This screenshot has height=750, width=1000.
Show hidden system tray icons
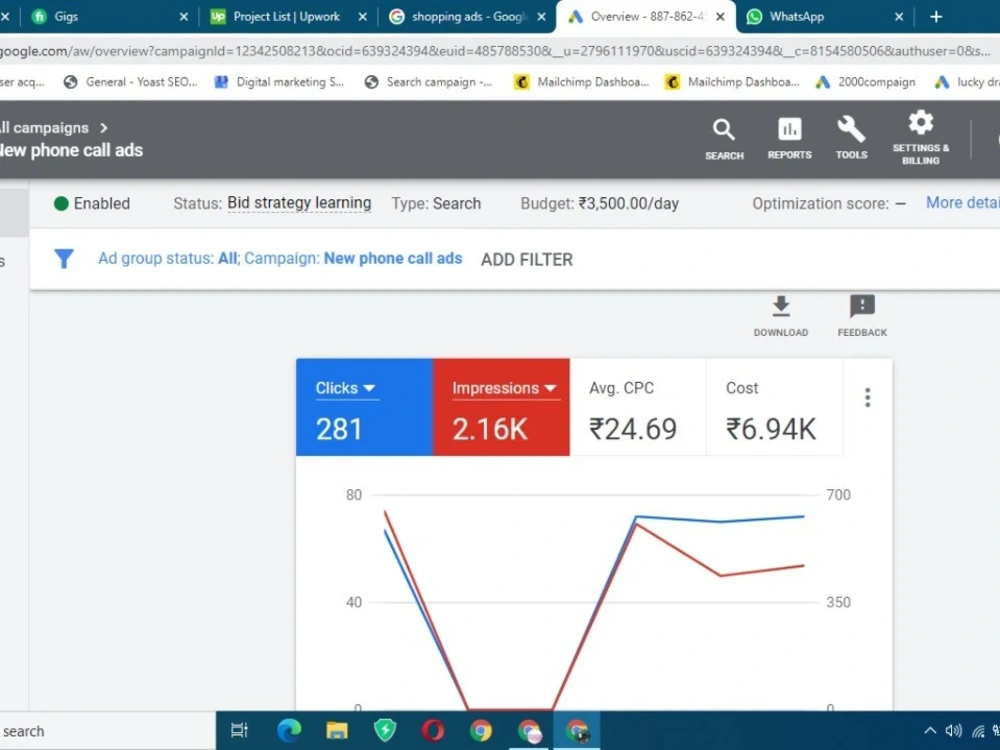pyautogui.click(x=930, y=731)
